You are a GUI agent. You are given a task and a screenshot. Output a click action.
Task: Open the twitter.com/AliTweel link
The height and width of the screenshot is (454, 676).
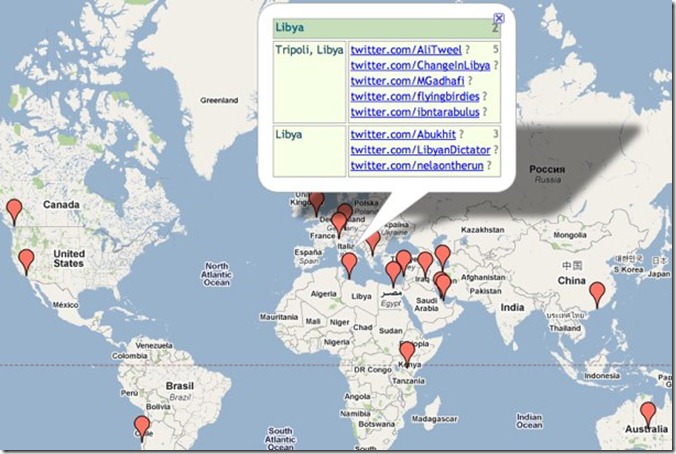[x=406, y=50]
